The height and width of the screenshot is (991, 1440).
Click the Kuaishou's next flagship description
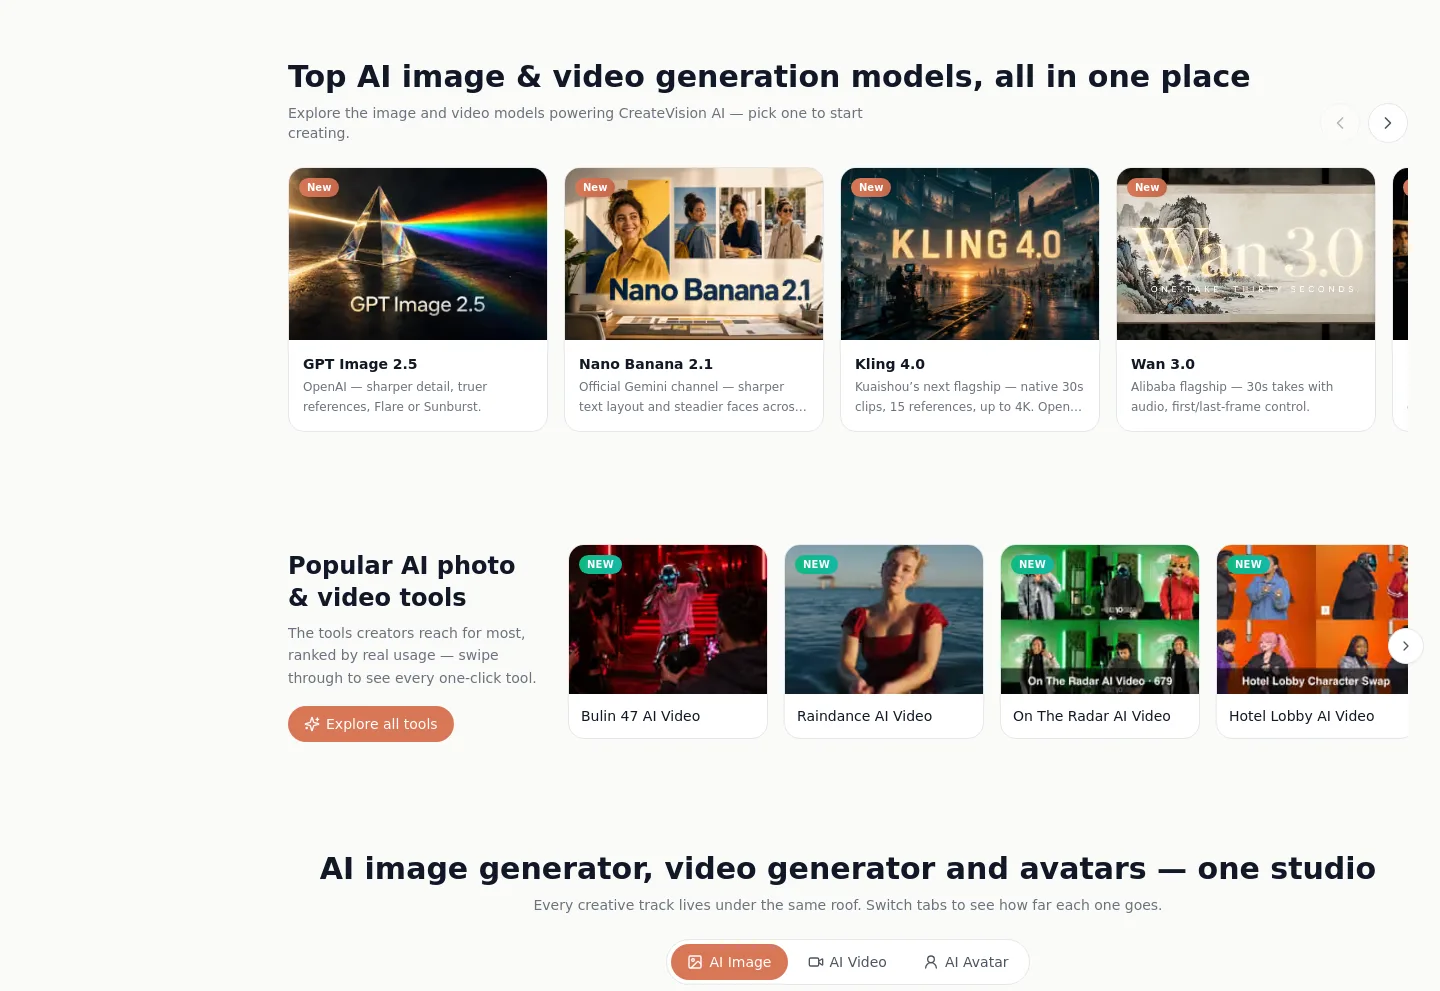click(x=969, y=397)
